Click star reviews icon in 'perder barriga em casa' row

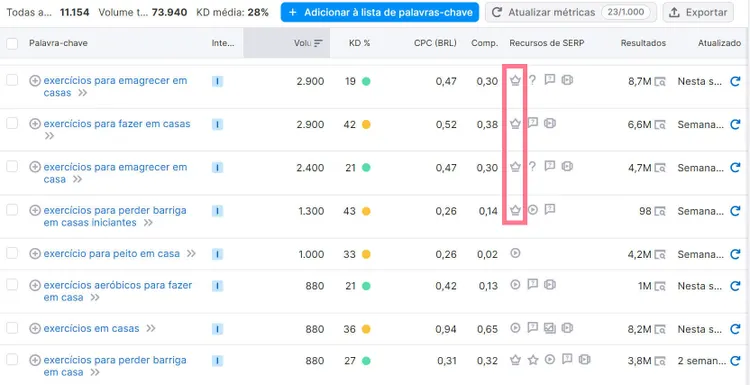point(533,360)
